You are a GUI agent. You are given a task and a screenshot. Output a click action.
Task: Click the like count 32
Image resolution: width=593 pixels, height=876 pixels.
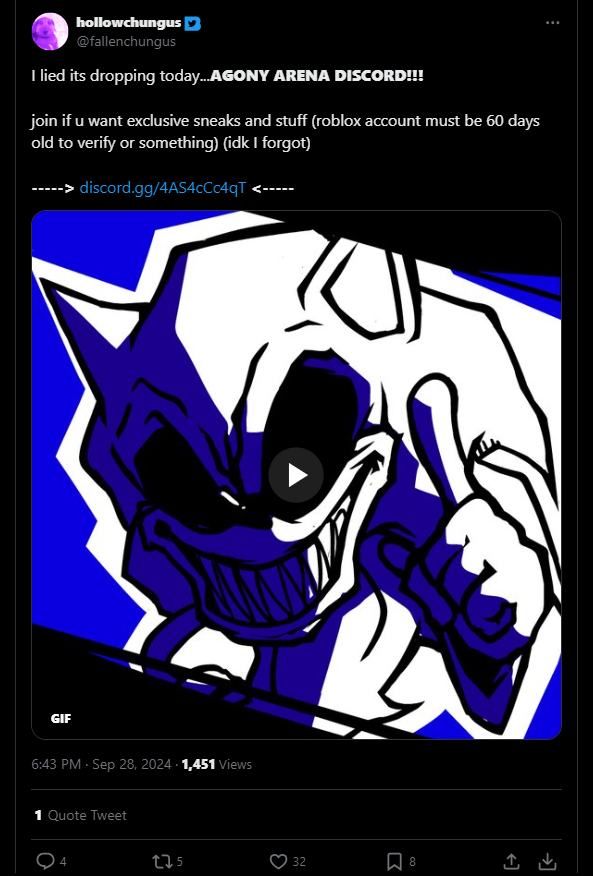[x=299, y=861]
